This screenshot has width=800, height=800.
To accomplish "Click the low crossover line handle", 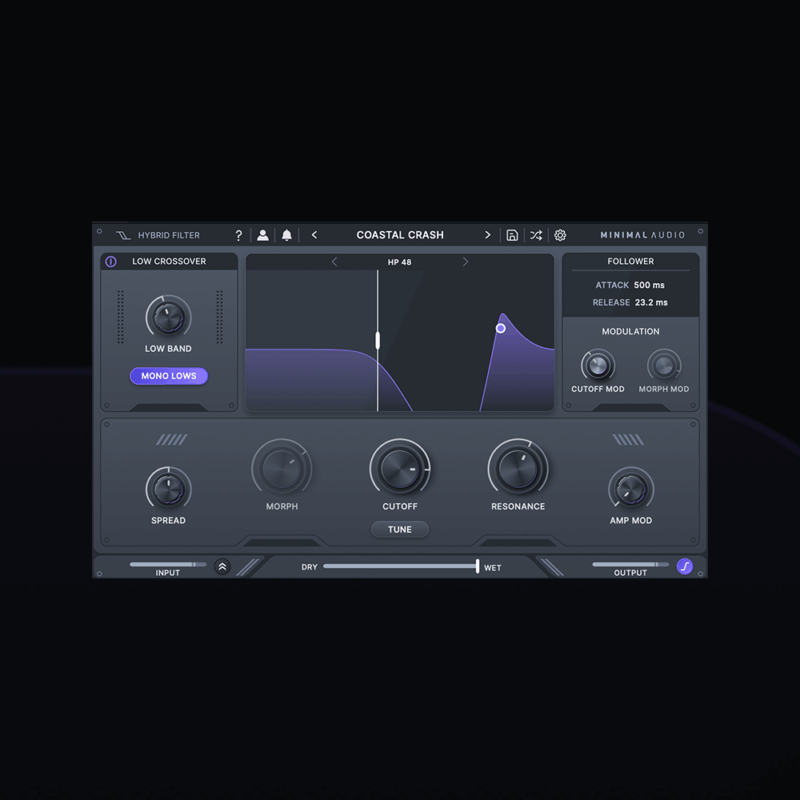I will point(378,340).
